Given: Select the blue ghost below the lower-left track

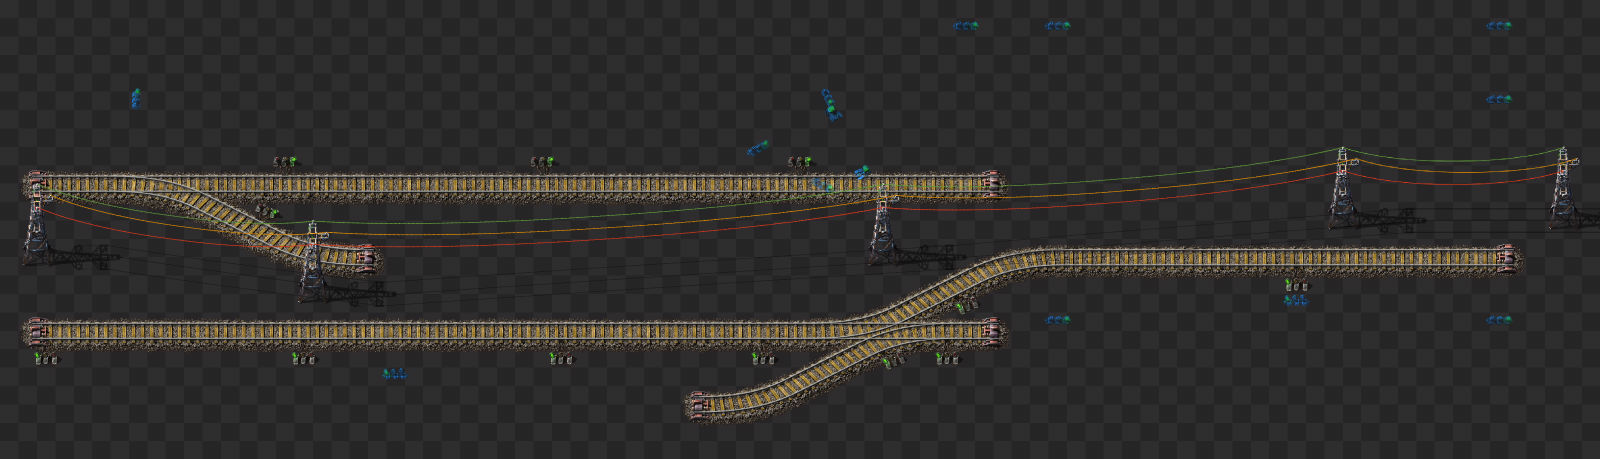Looking at the screenshot, I should (x=395, y=374).
